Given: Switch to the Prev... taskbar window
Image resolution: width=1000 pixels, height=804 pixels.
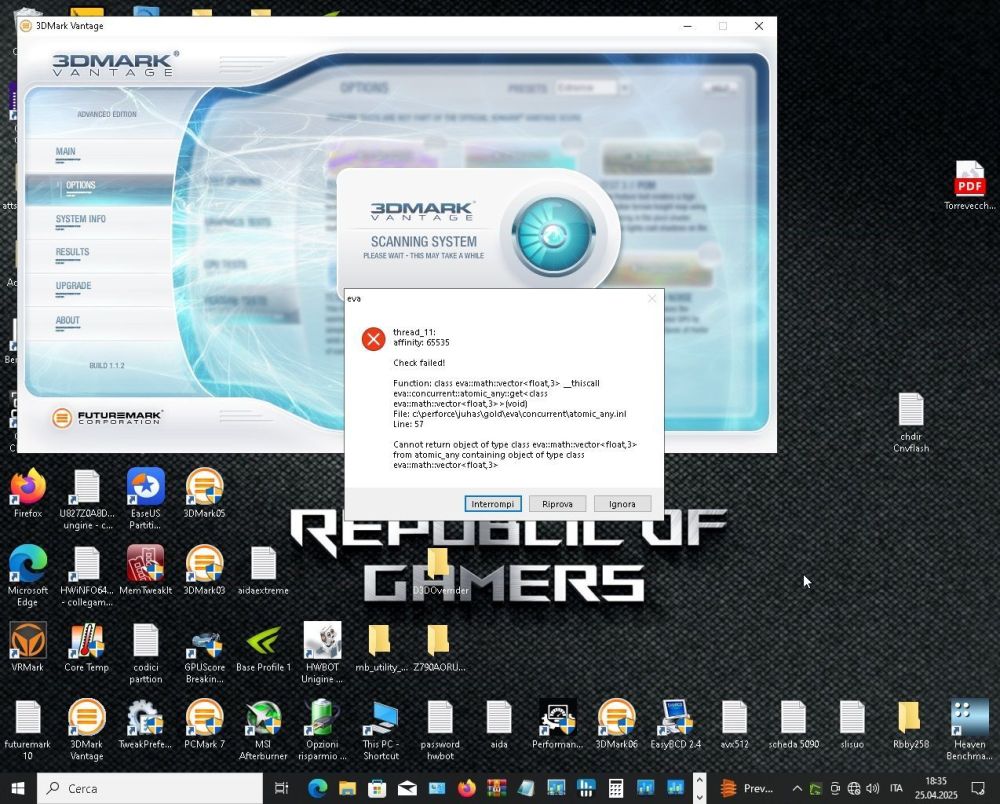Looking at the screenshot, I should [747, 789].
